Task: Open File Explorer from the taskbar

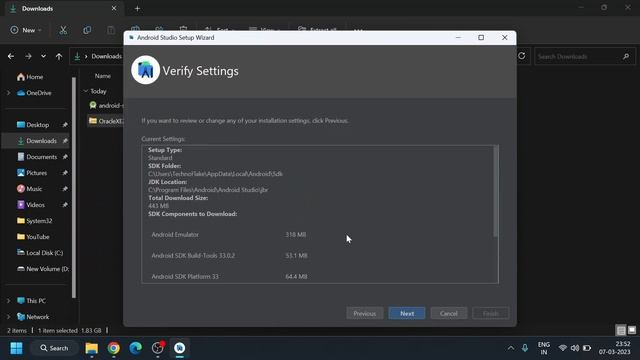Action: [x=91, y=348]
